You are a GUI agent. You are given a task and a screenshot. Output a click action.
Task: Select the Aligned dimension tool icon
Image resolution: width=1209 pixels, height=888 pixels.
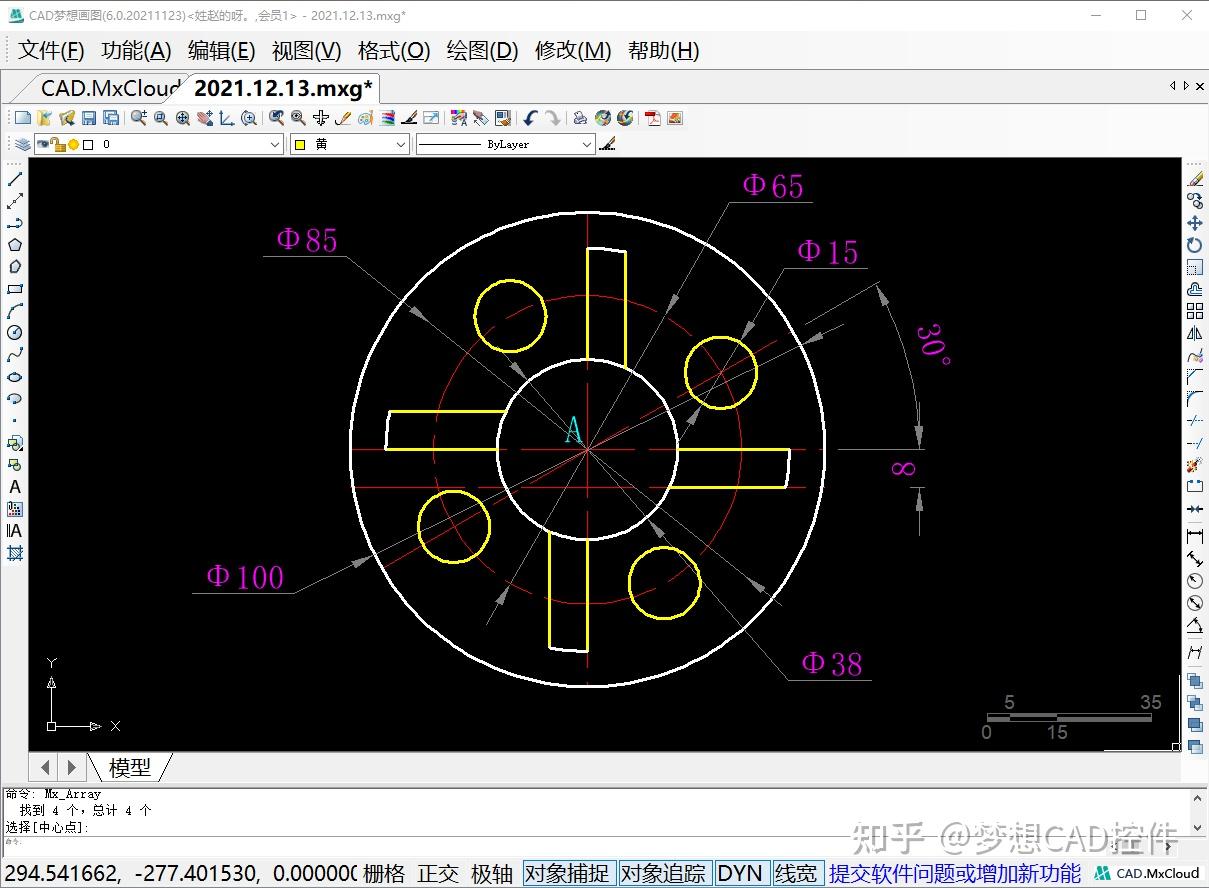point(1194,559)
